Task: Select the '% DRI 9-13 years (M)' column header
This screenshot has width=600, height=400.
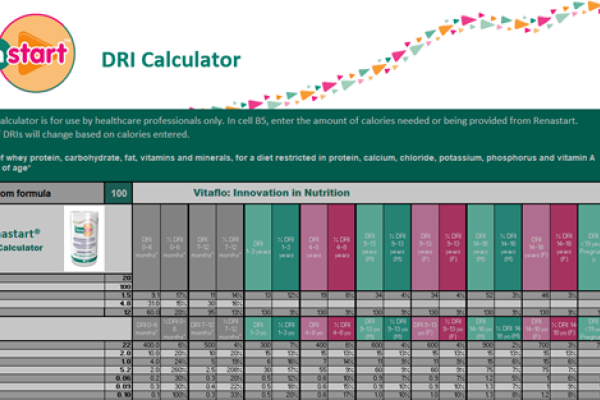Action: coord(398,247)
